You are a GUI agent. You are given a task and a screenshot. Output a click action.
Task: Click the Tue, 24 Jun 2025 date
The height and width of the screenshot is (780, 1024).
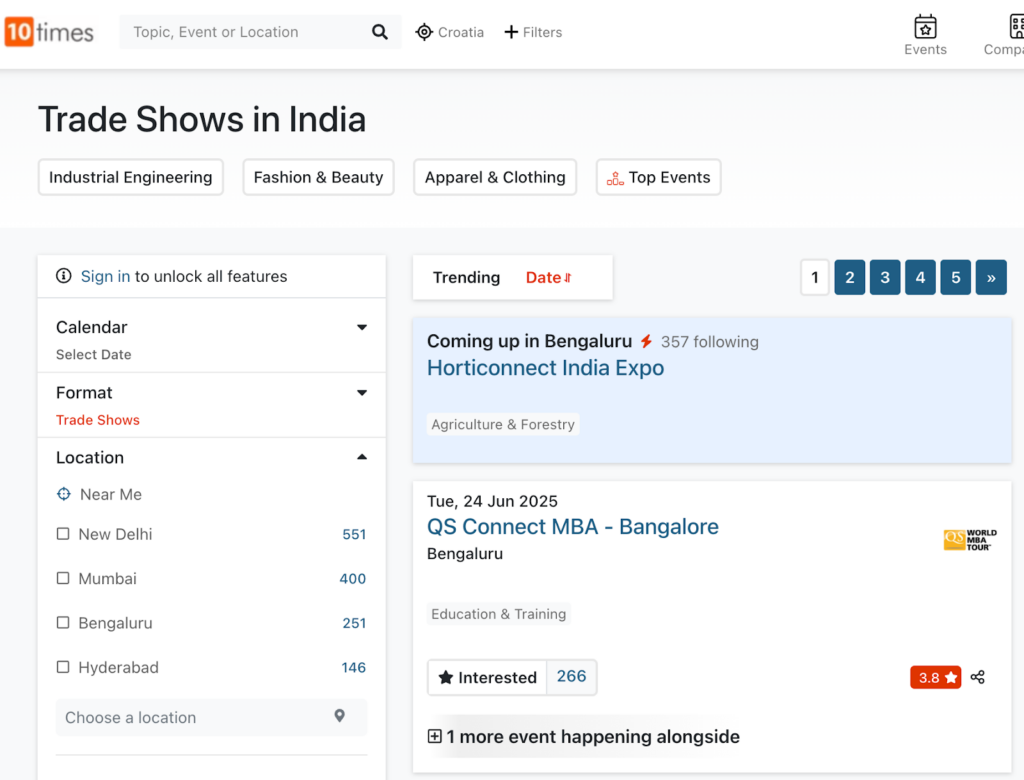point(492,501)
